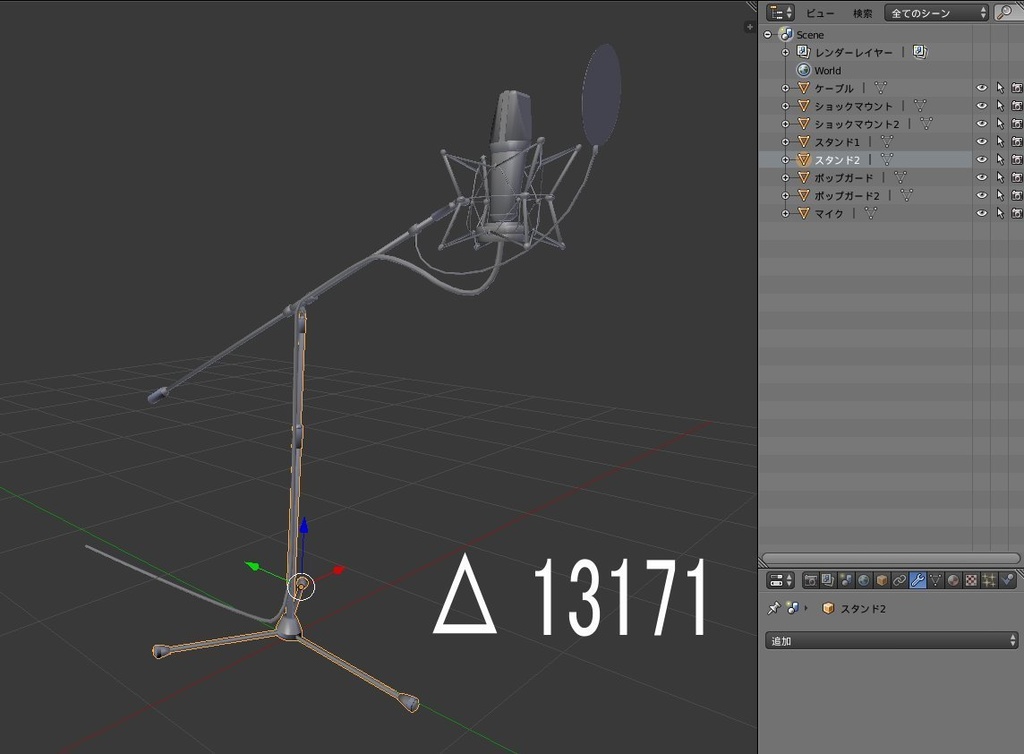Click the ショックマウント2 row name
1024x754 pixels.
pyautogui.click(x=856, y=124)
